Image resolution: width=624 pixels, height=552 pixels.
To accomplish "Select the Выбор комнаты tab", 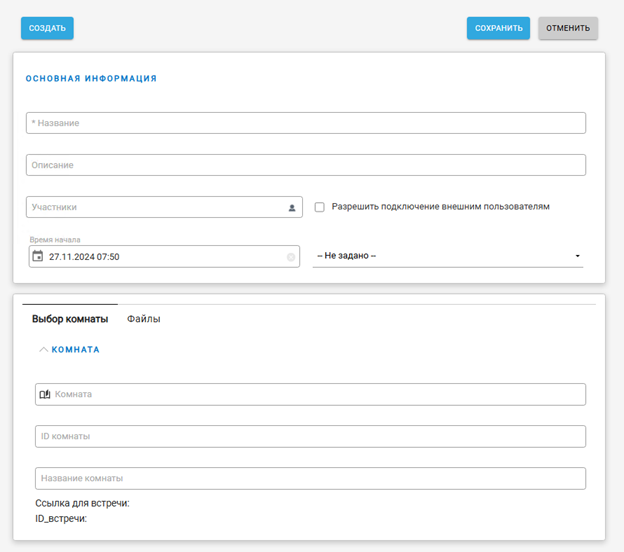I will [x=70, y=319].
